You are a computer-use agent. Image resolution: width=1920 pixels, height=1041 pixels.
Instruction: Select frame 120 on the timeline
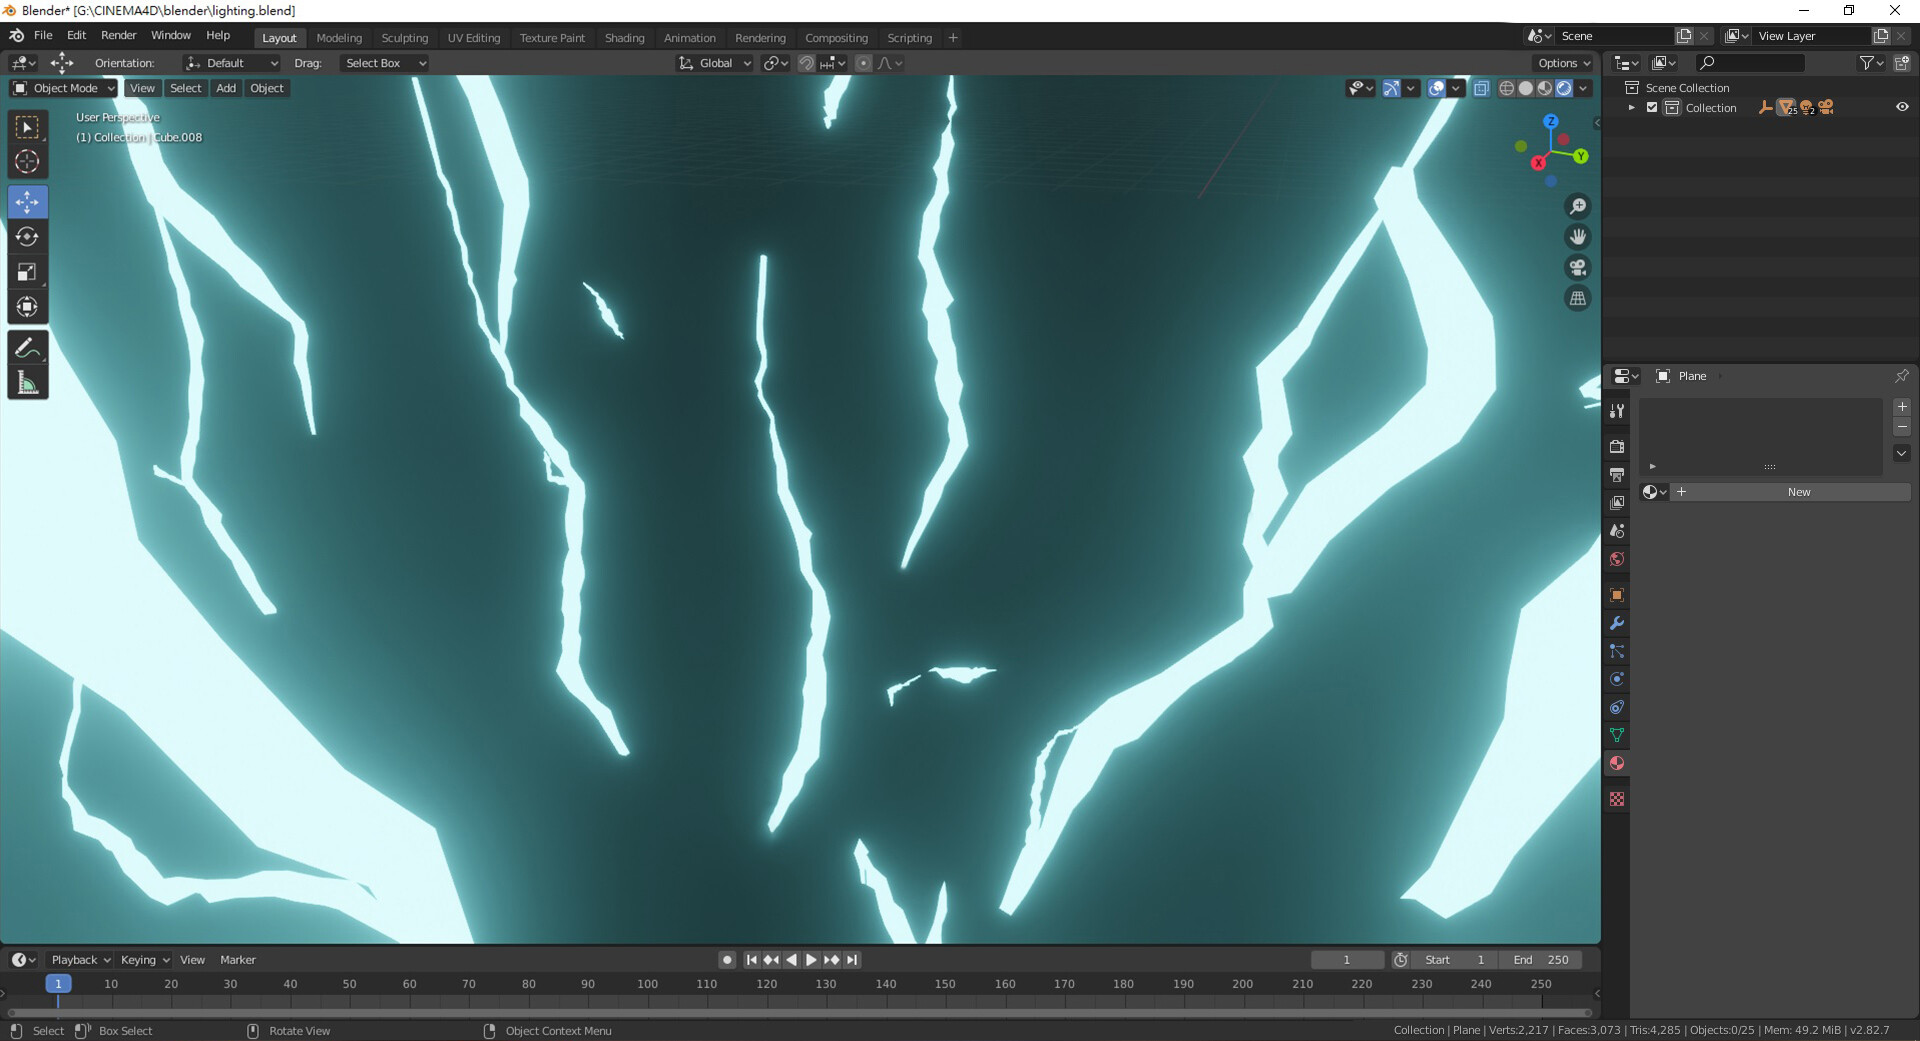tap(766, 984)
